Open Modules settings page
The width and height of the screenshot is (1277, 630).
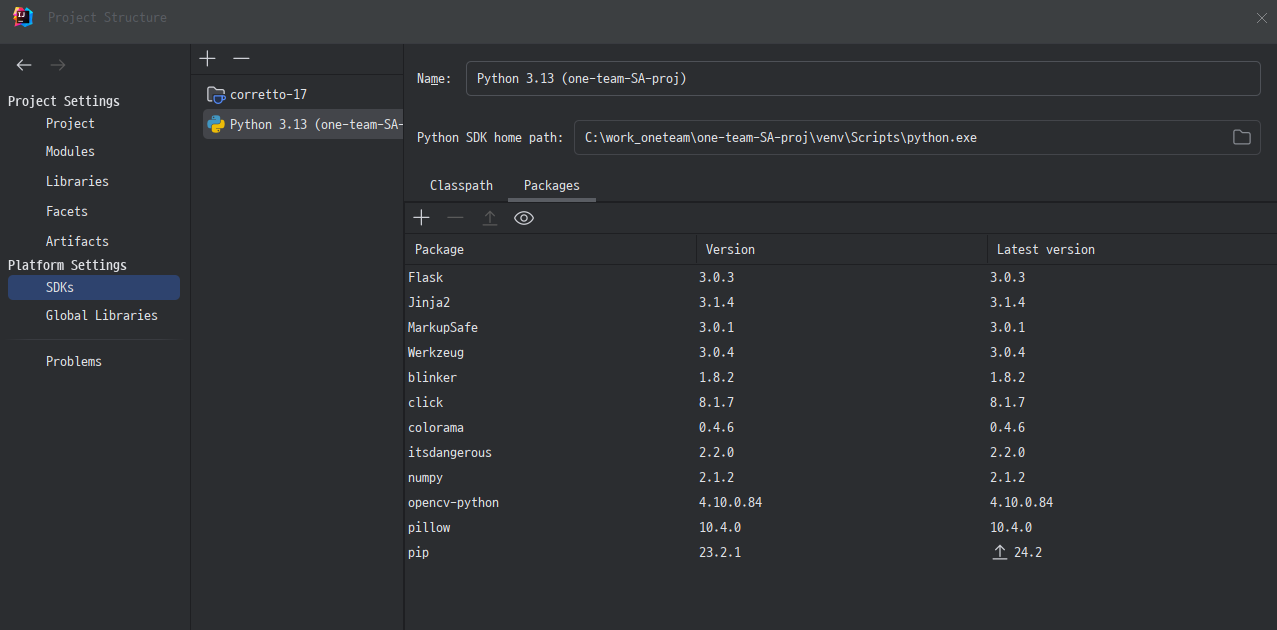70,151
